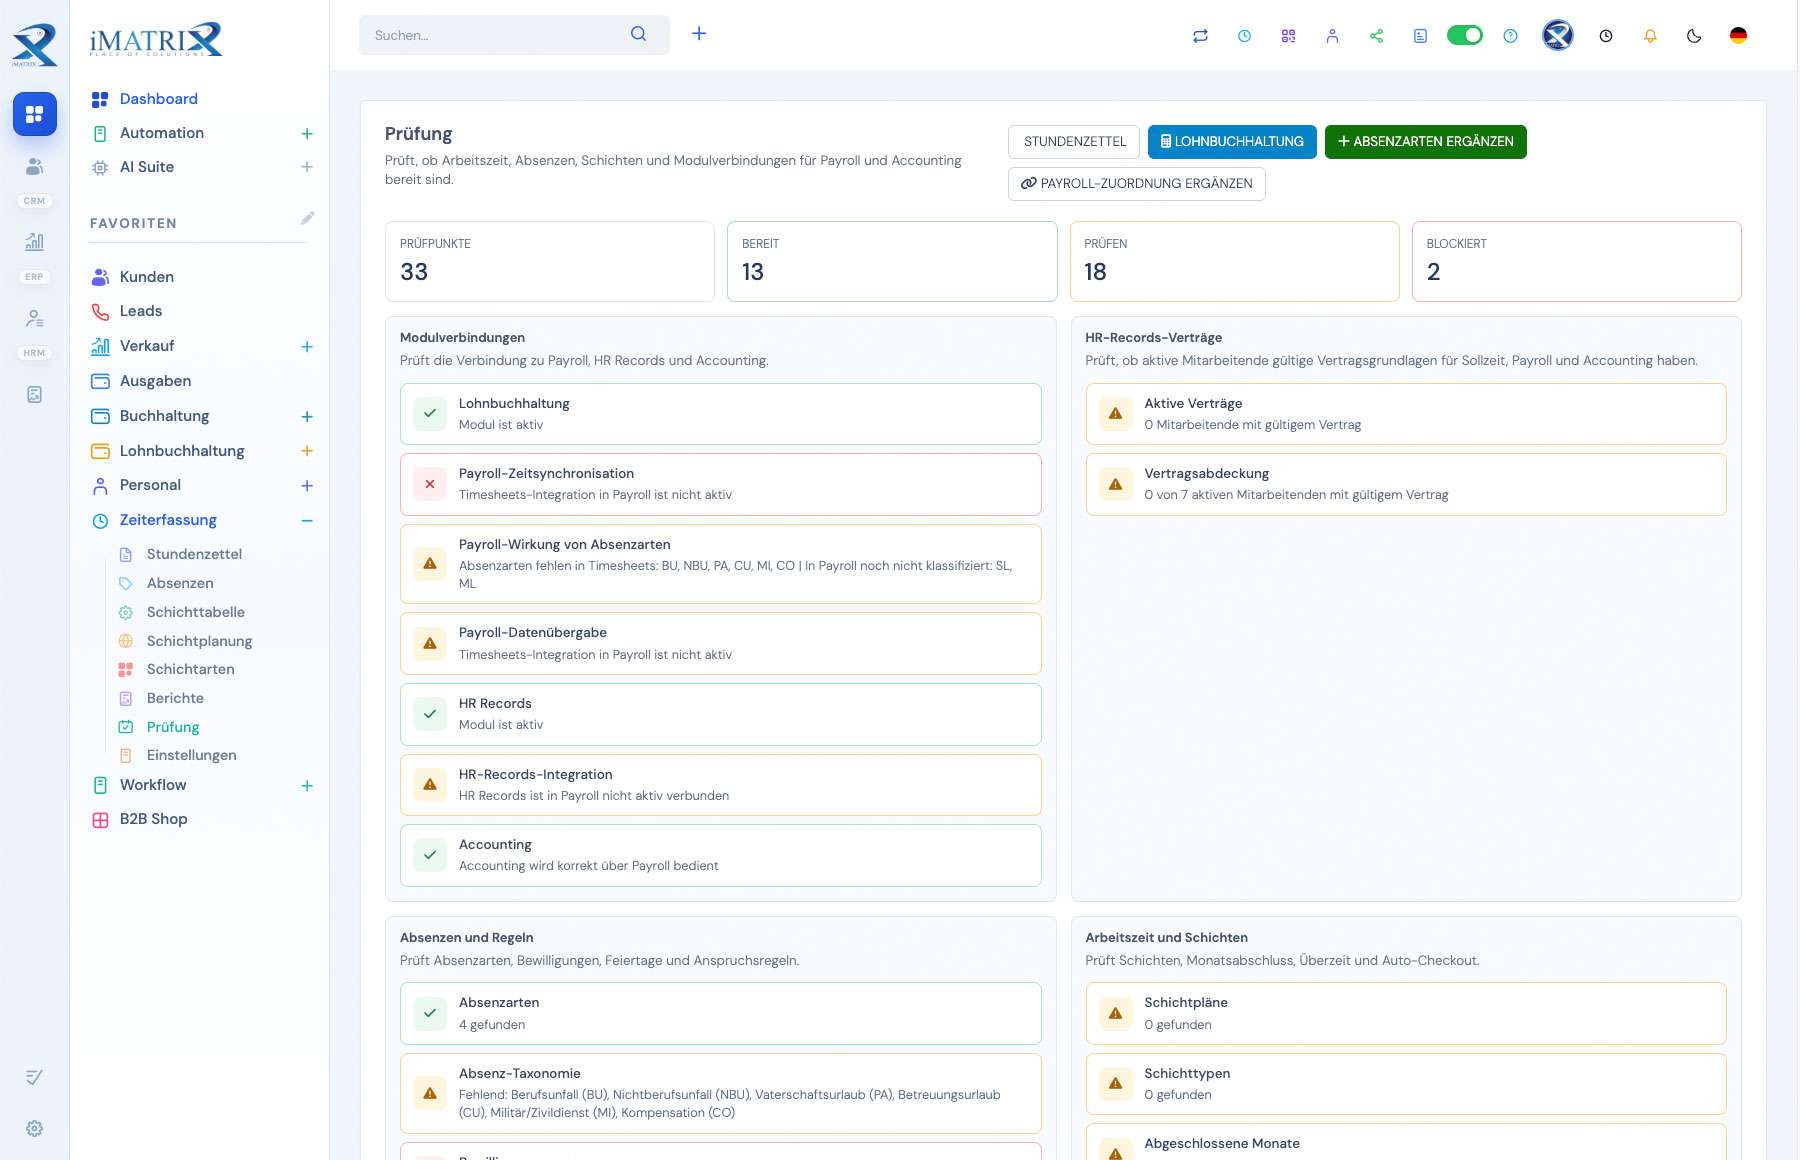Expand Buchhaltung with its plus icon

307,417
